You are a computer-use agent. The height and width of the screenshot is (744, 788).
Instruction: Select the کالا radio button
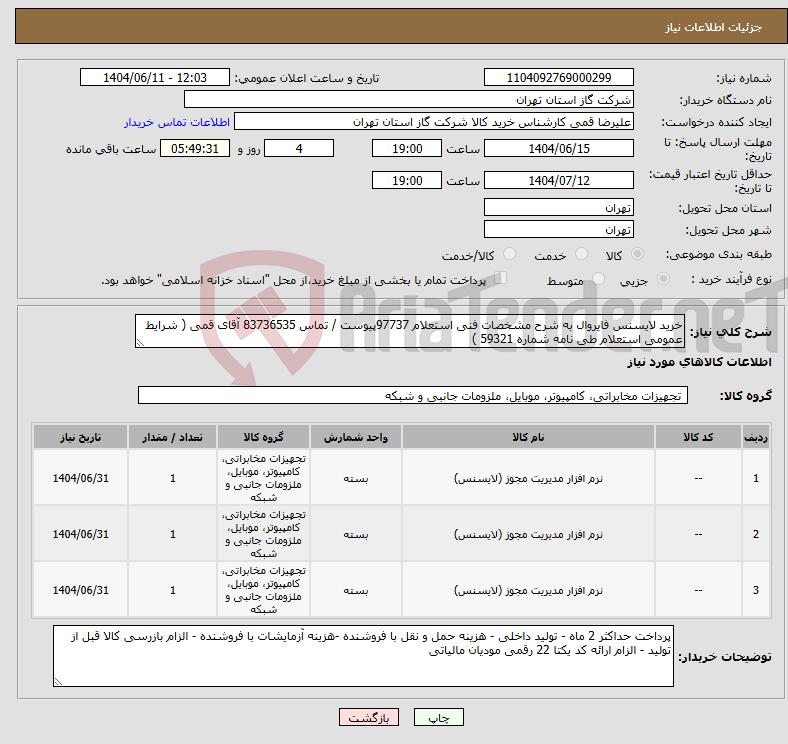click(x=638, y=255)
